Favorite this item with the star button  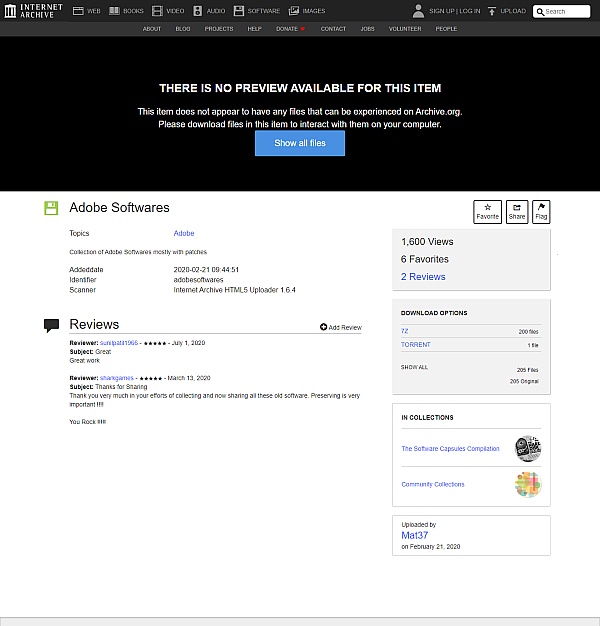tap(487, 212)
